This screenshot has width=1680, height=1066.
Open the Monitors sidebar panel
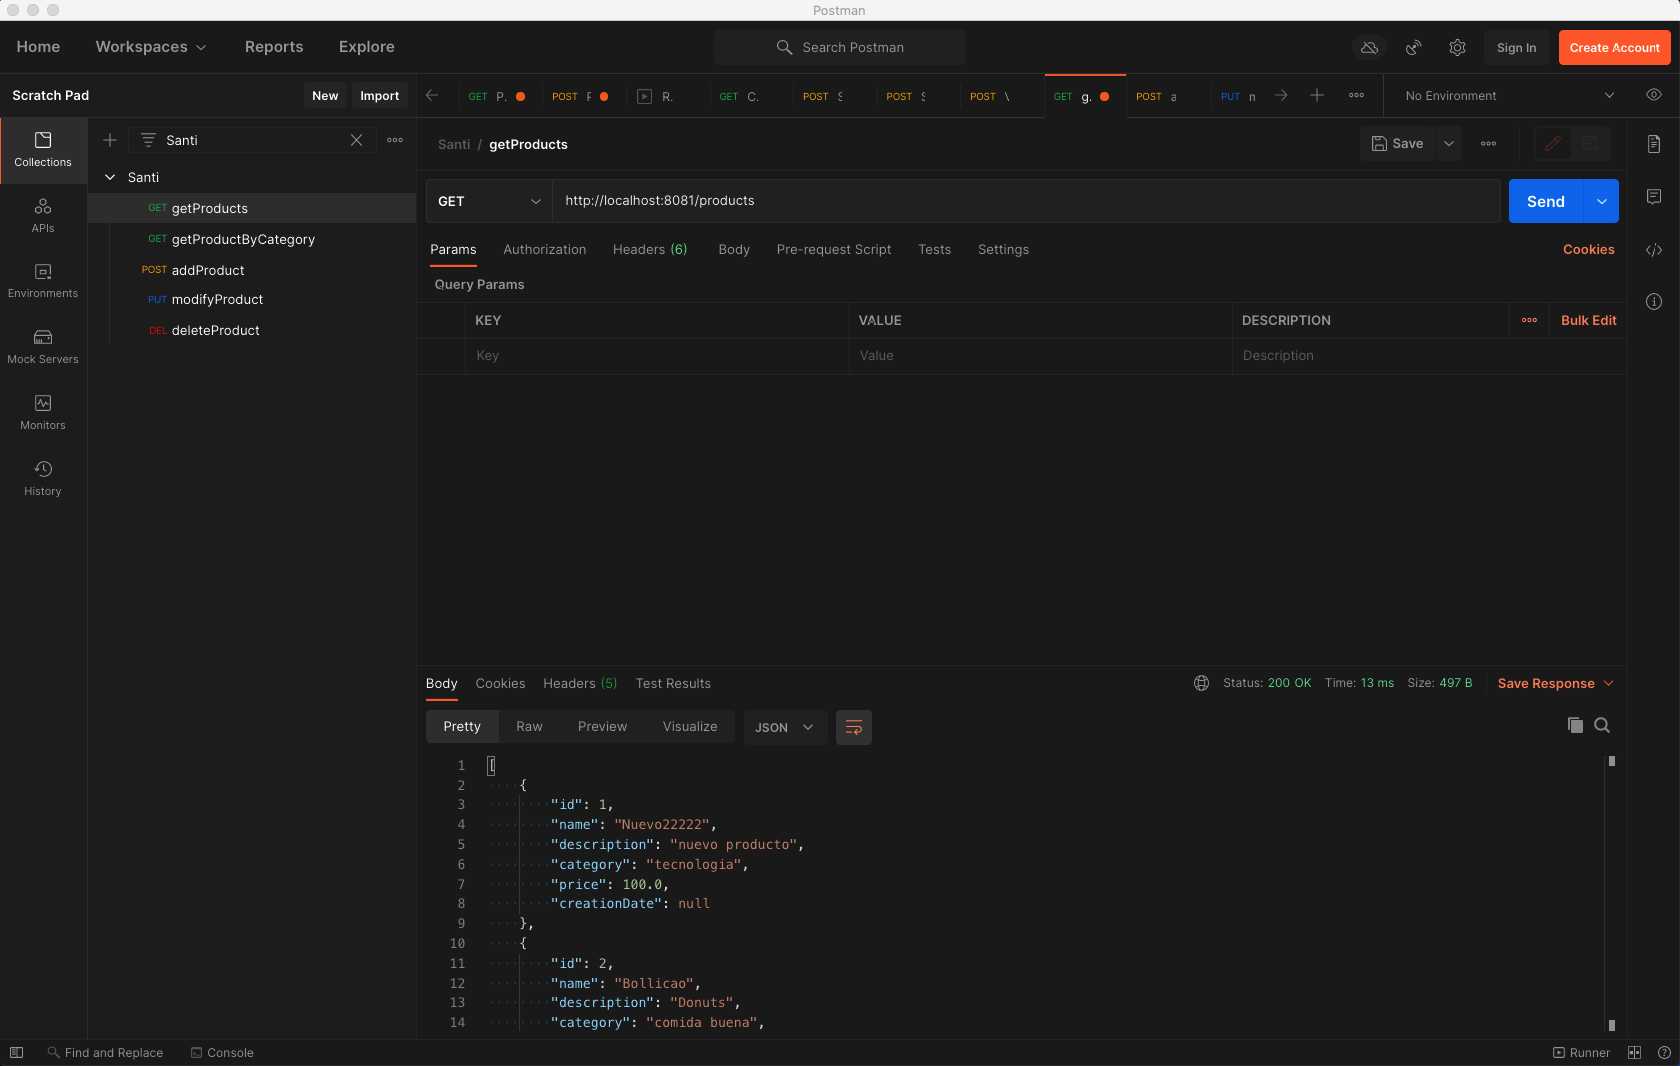coord(43,412)
